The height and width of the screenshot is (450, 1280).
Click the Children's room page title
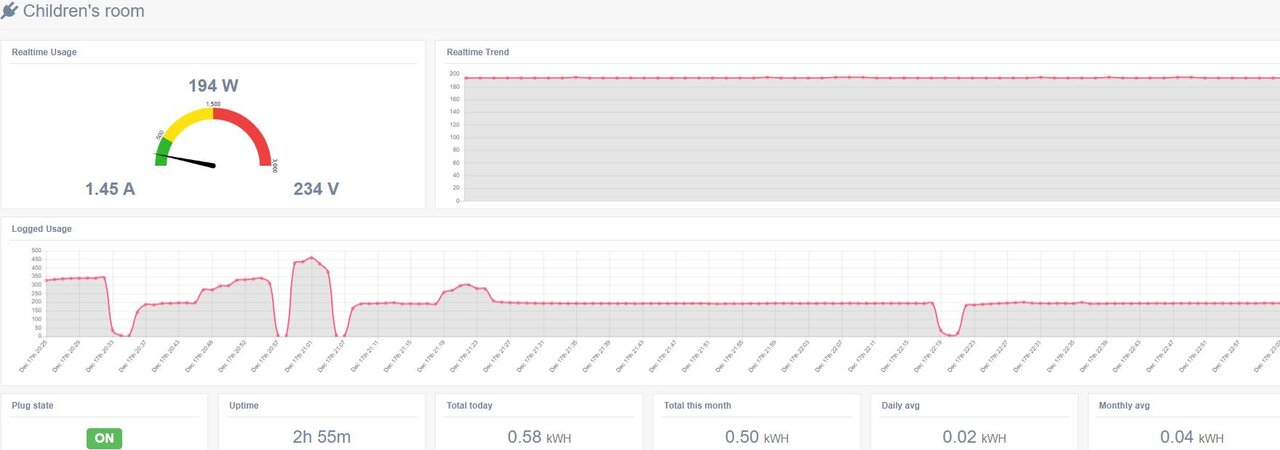click(83, 11)
